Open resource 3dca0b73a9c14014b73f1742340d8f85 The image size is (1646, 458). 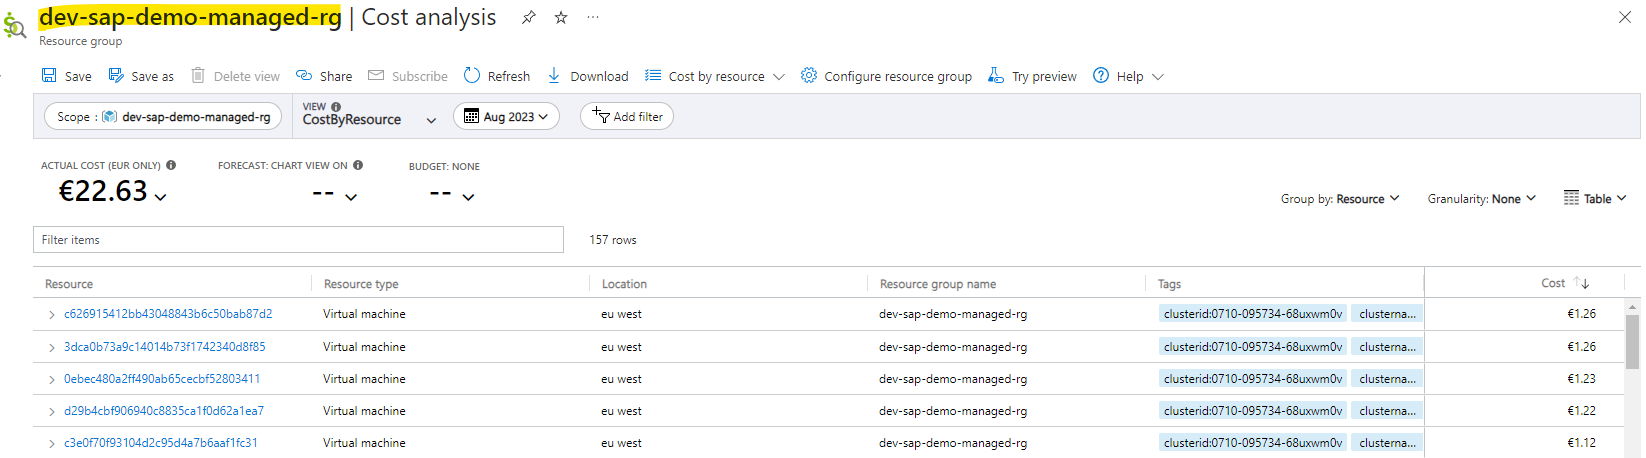click(x=165, y=347)
